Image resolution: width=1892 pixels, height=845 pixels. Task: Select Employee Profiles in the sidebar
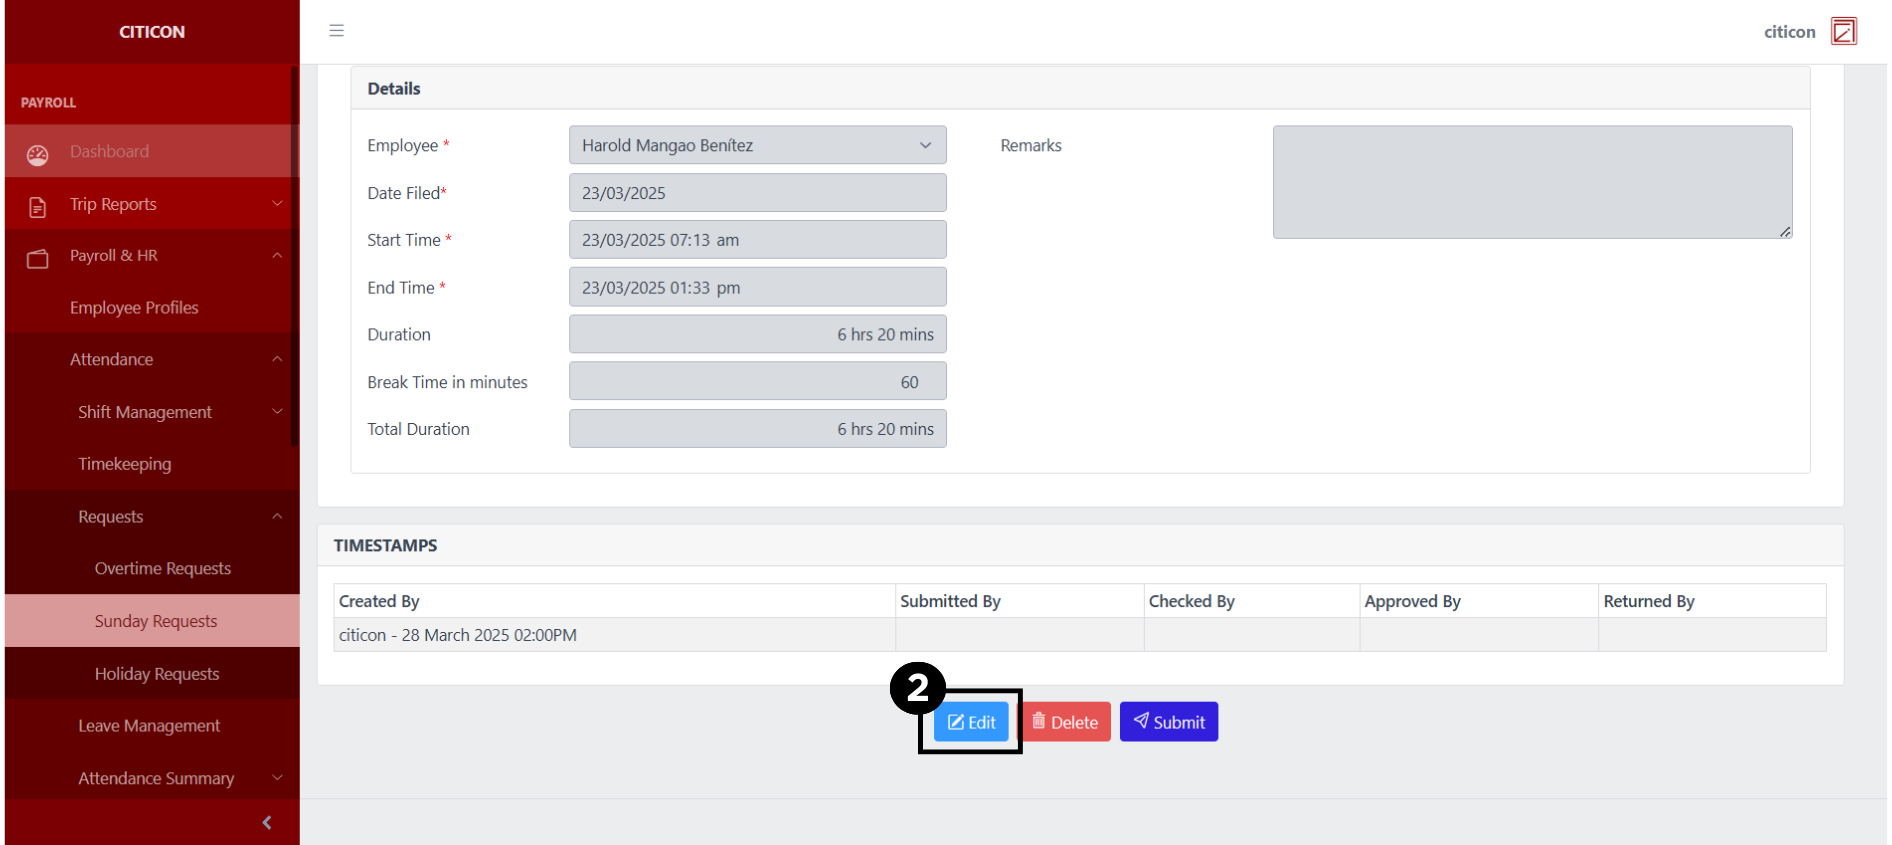click(134, 308)
